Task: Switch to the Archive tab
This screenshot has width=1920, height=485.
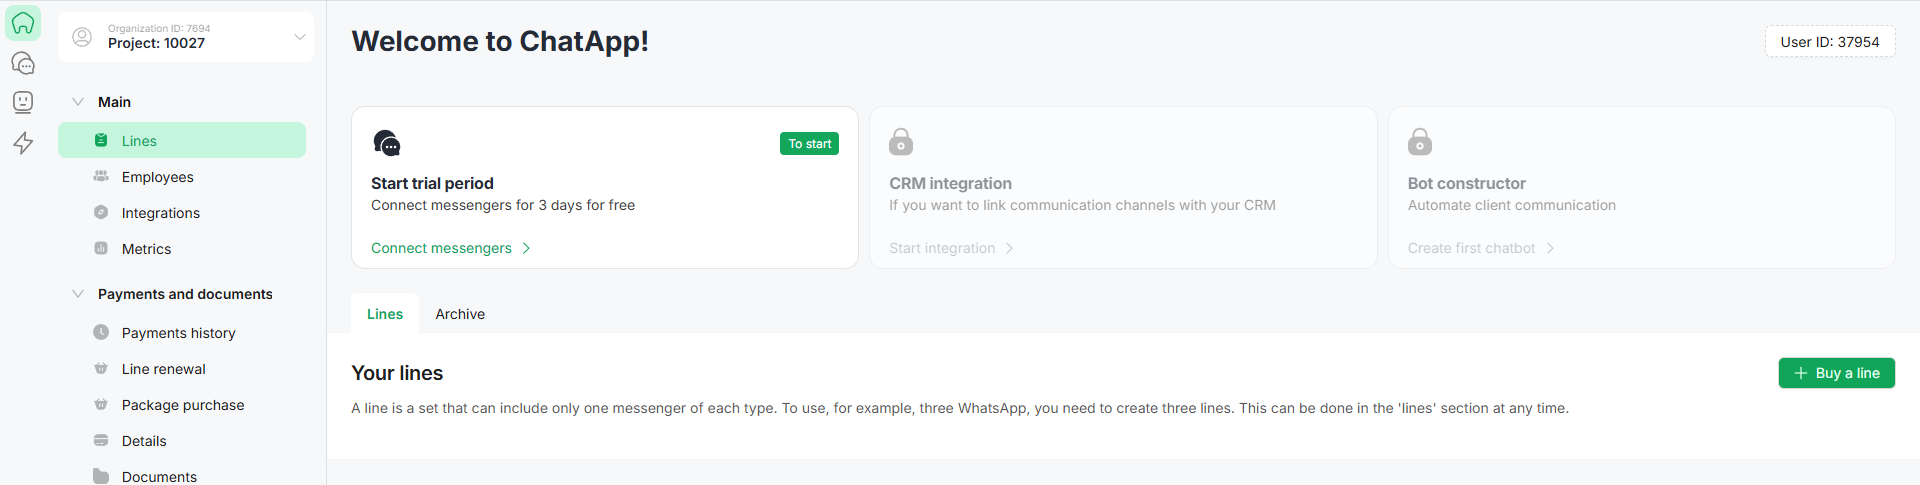Action: (x=460, y=314)
